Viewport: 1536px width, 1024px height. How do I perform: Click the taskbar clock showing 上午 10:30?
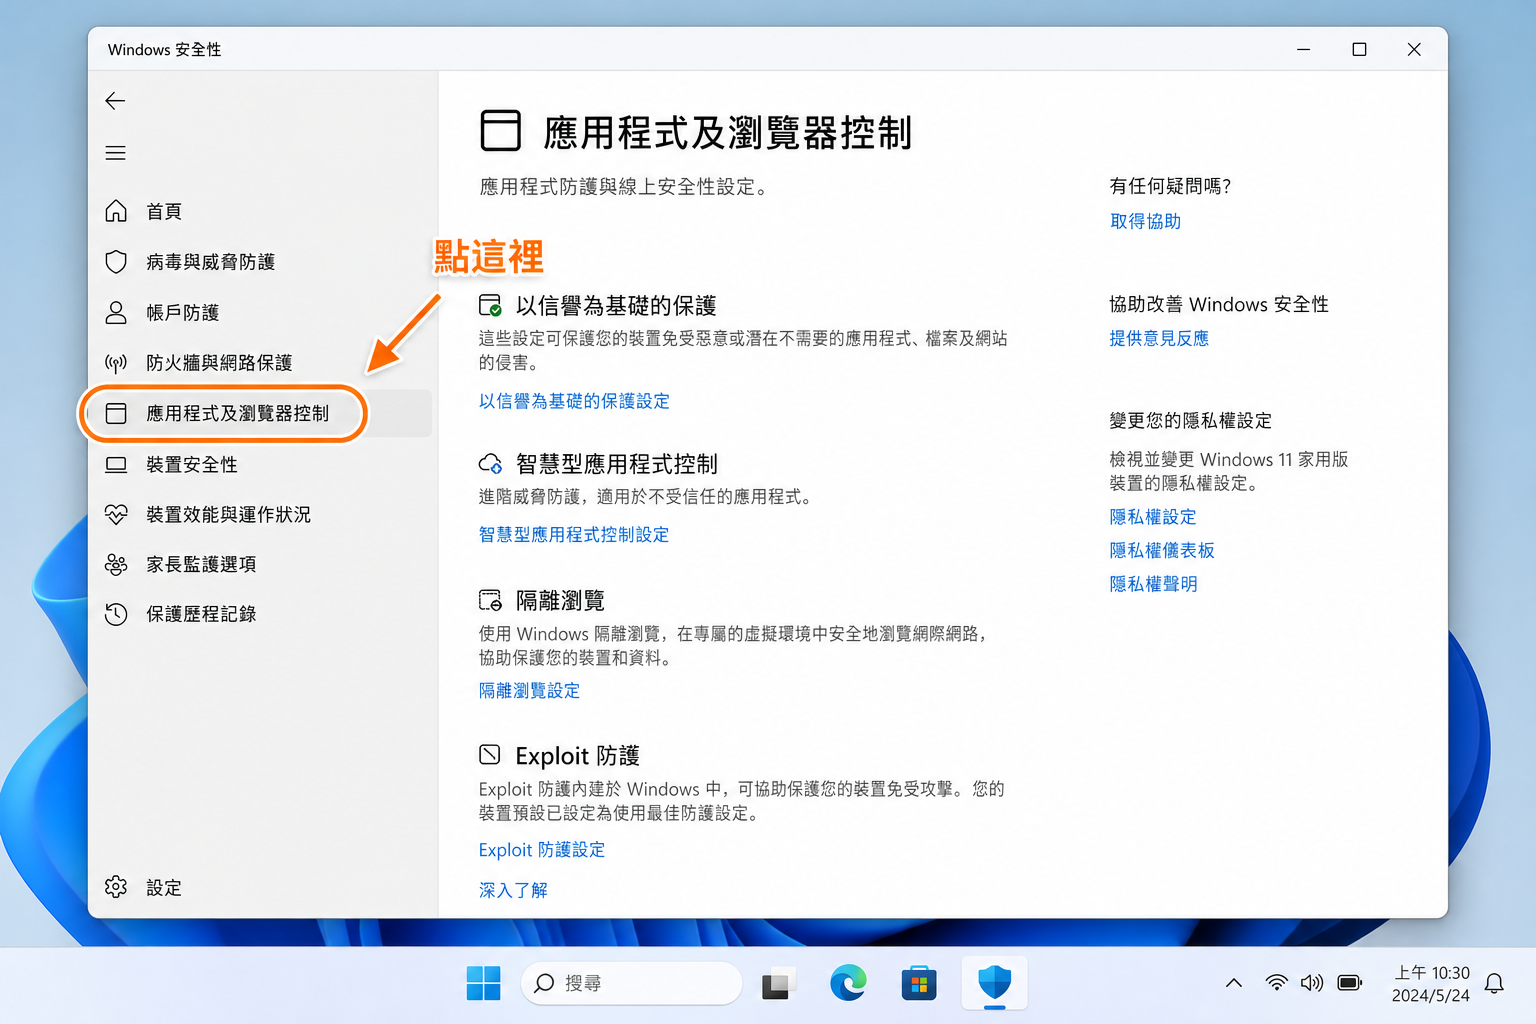click(1431, 984)
